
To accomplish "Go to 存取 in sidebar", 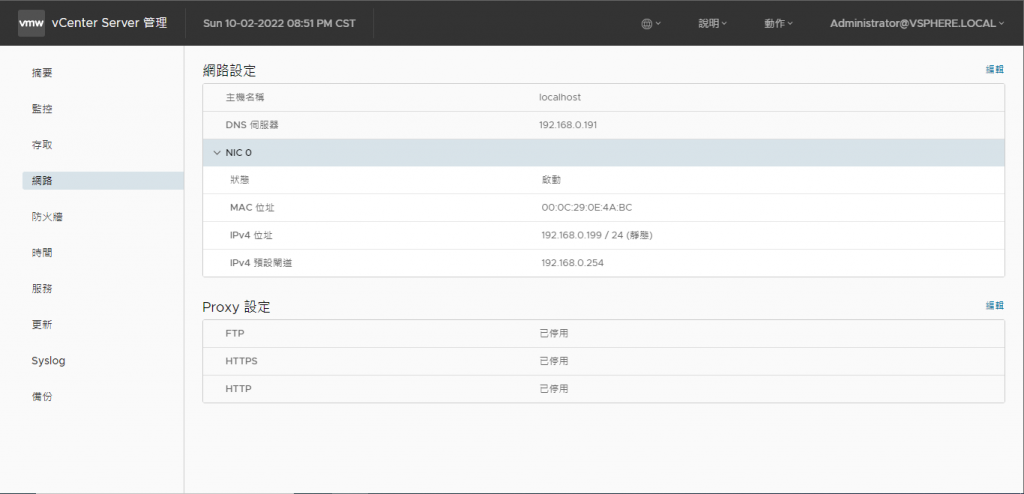I will 42,145.
